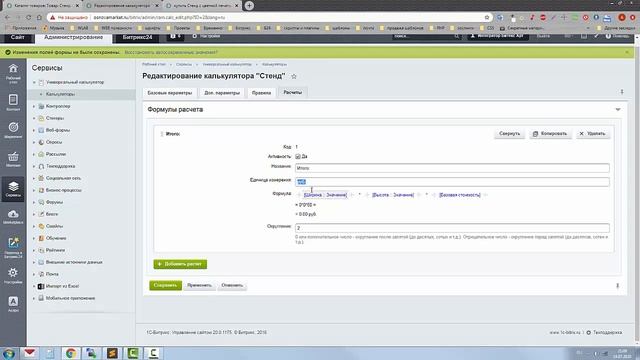Switch to the Базовые параметры tab
Viewport: 640px width, 360px height.
click(169, 93)
